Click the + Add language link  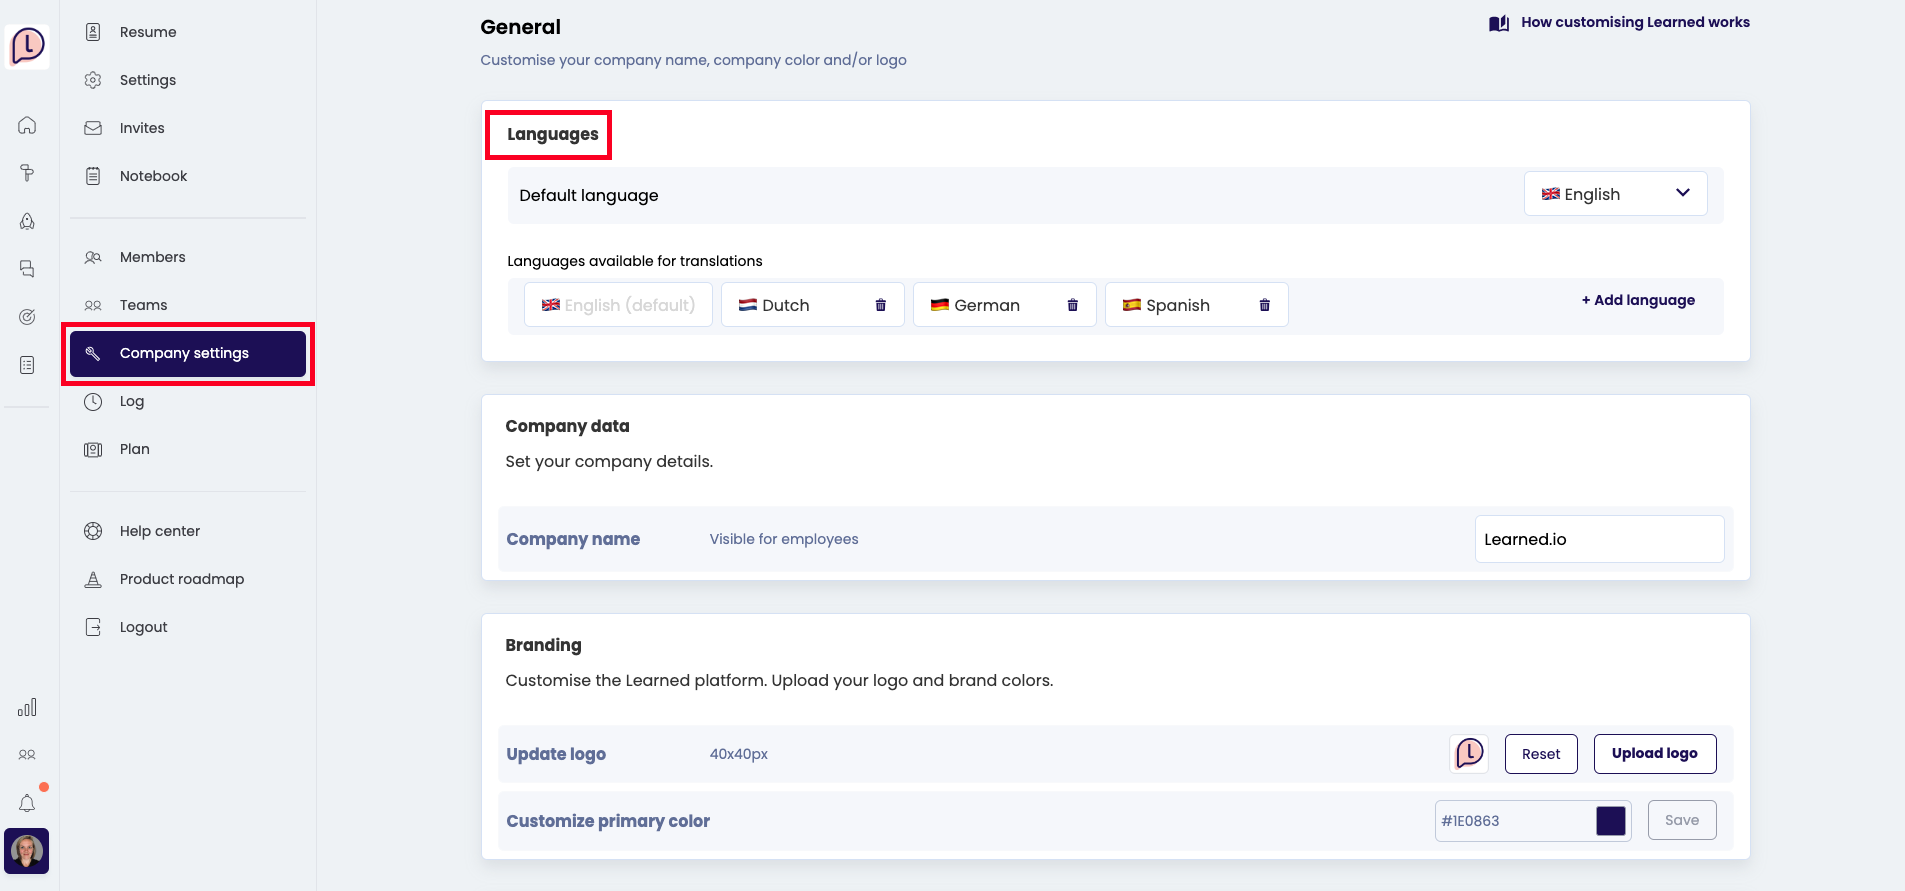pyautogui.click(x=1638, y=300)
